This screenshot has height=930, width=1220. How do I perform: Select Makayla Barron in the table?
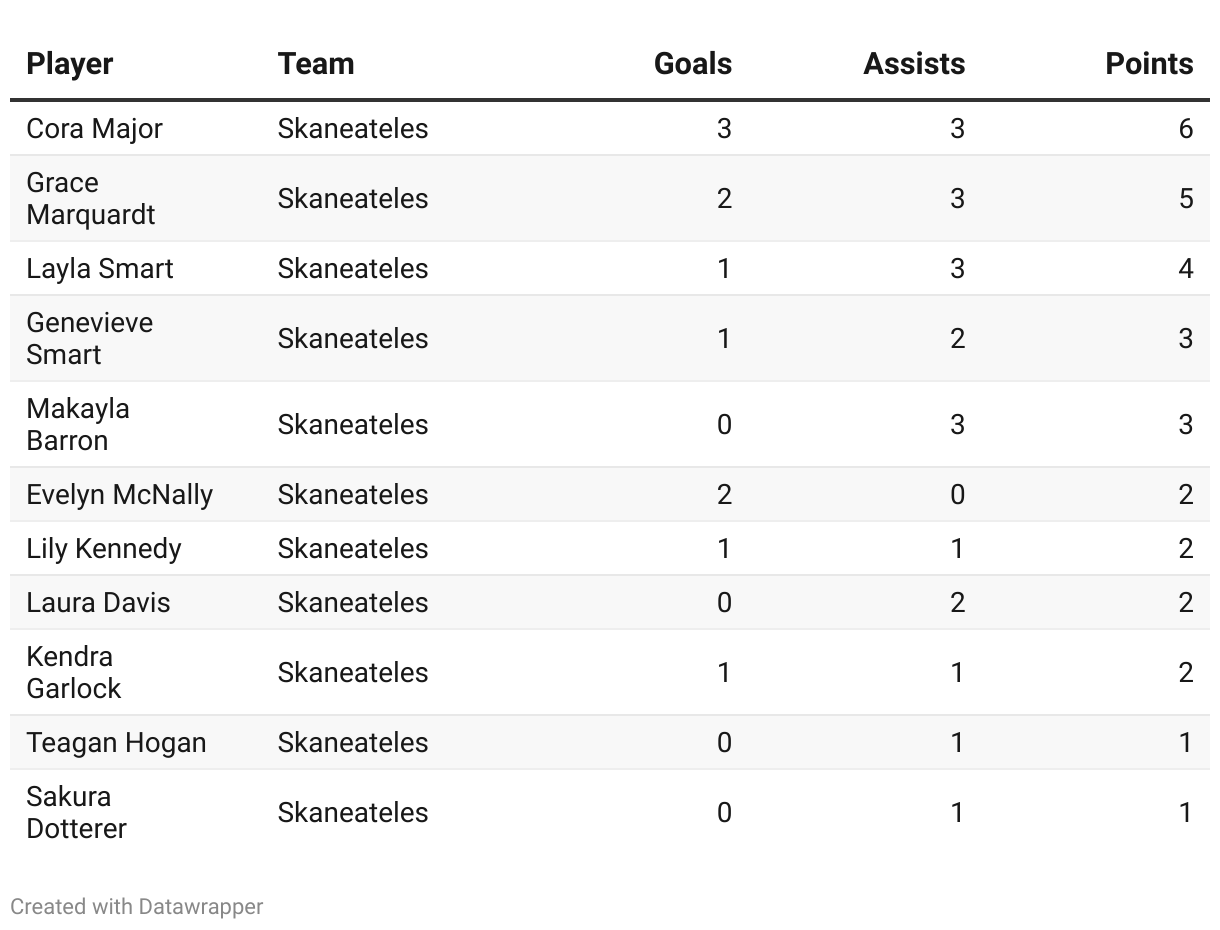(x=78, y=425)
